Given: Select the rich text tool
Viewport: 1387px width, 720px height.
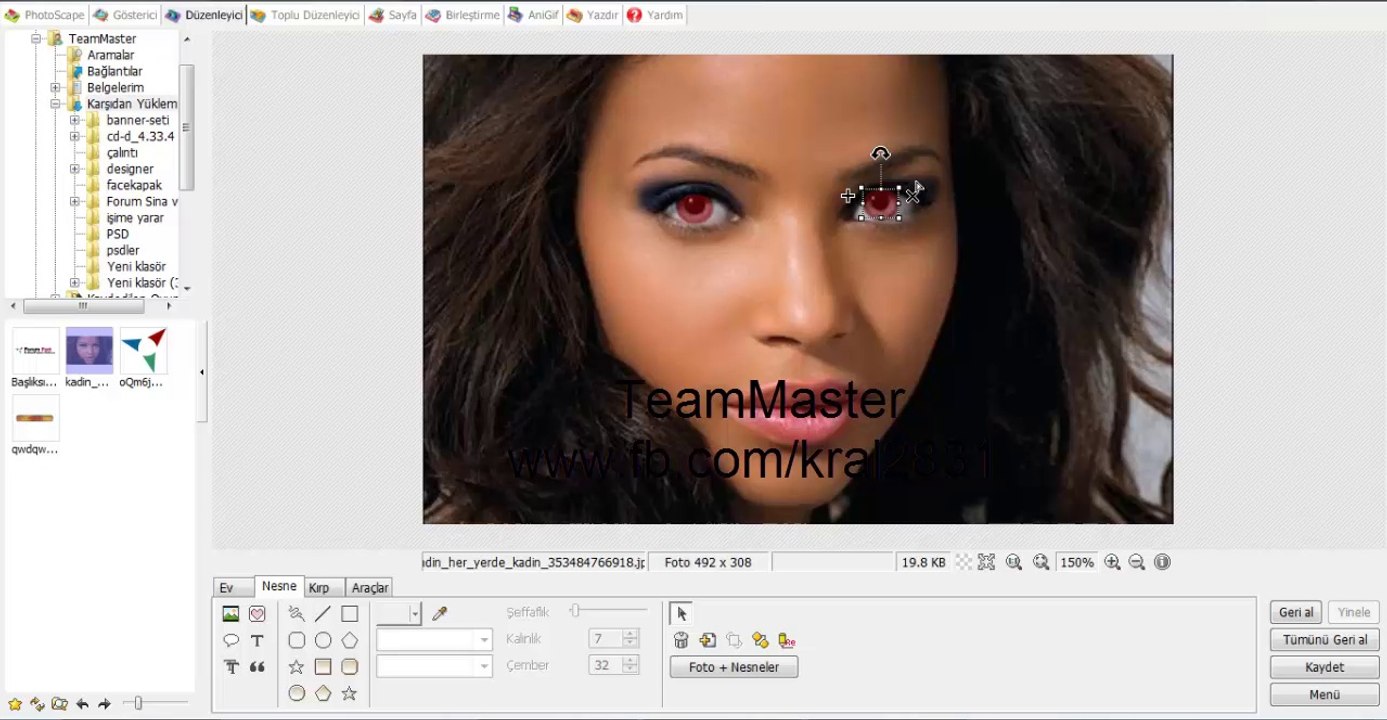Looking at the screenshot, I should (x=230, y=667).
